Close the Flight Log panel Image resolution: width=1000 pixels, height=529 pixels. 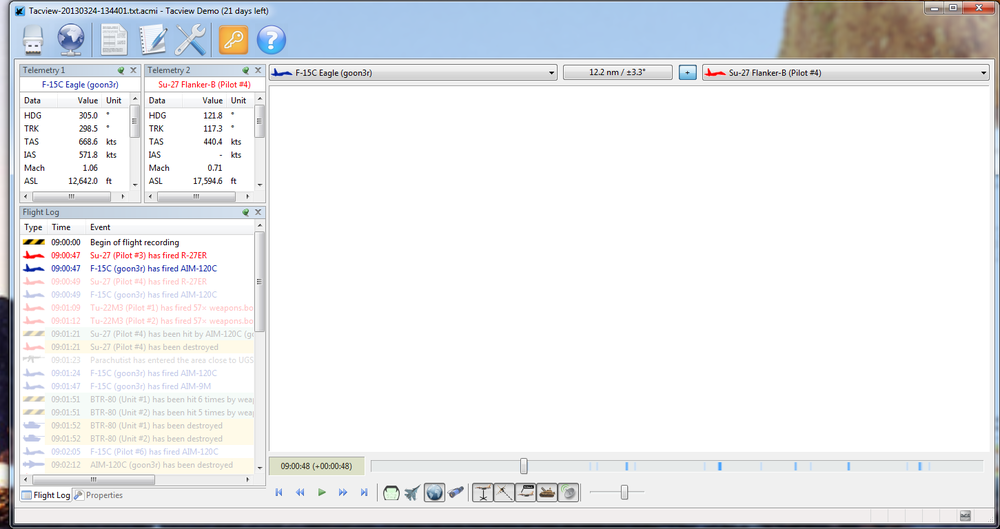tap(258, 212)
